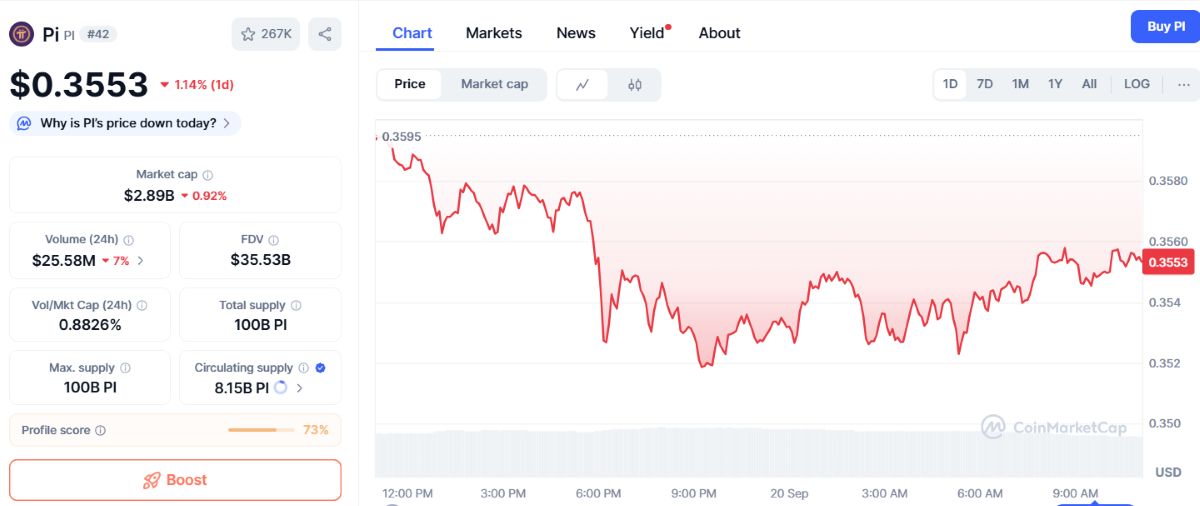Switch to candlestick chart icon
1200x506 pixels.
point(635,85)
